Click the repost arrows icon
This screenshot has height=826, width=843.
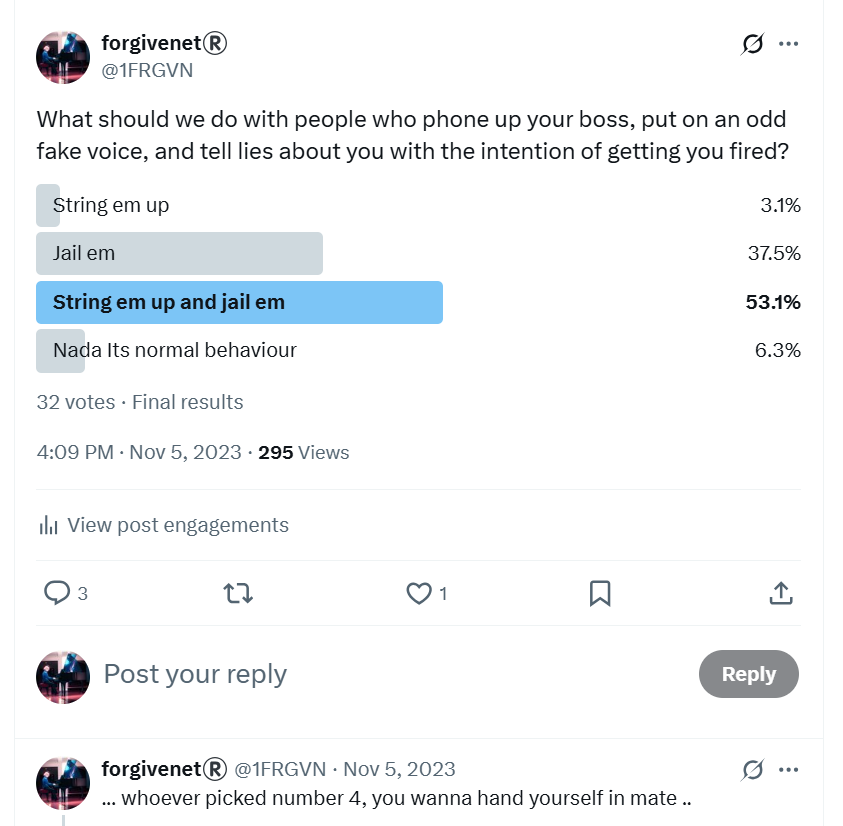click(238, 593)
